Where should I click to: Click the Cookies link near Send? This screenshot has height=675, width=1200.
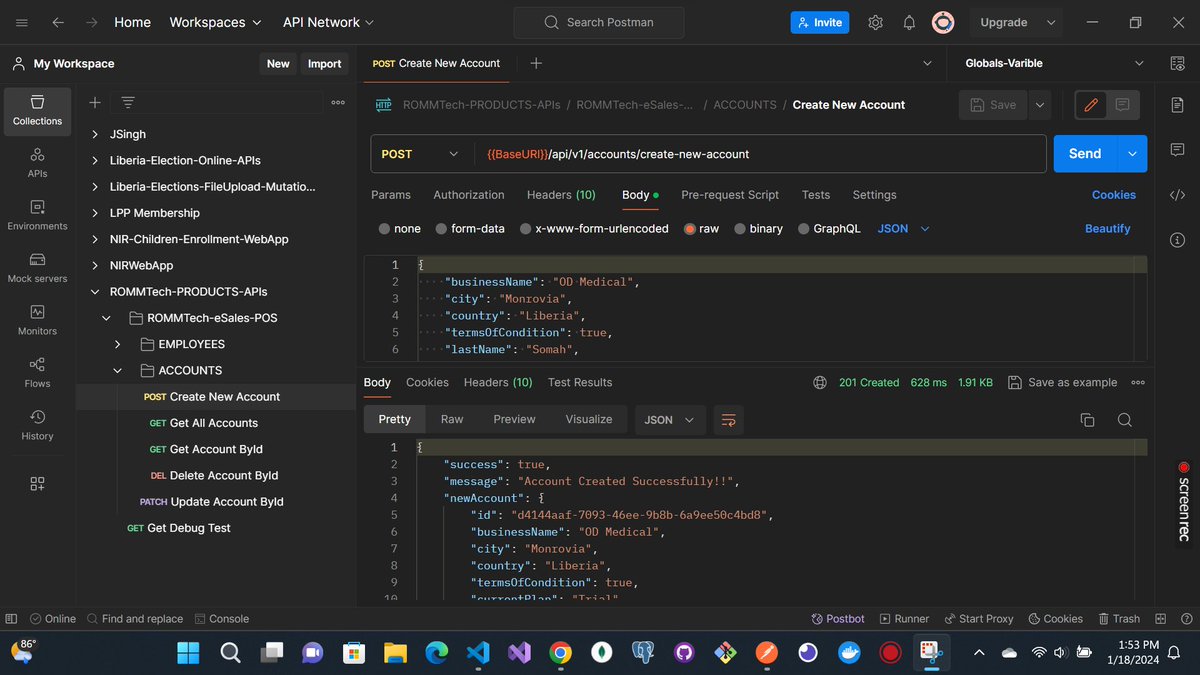coord(1114,195)
